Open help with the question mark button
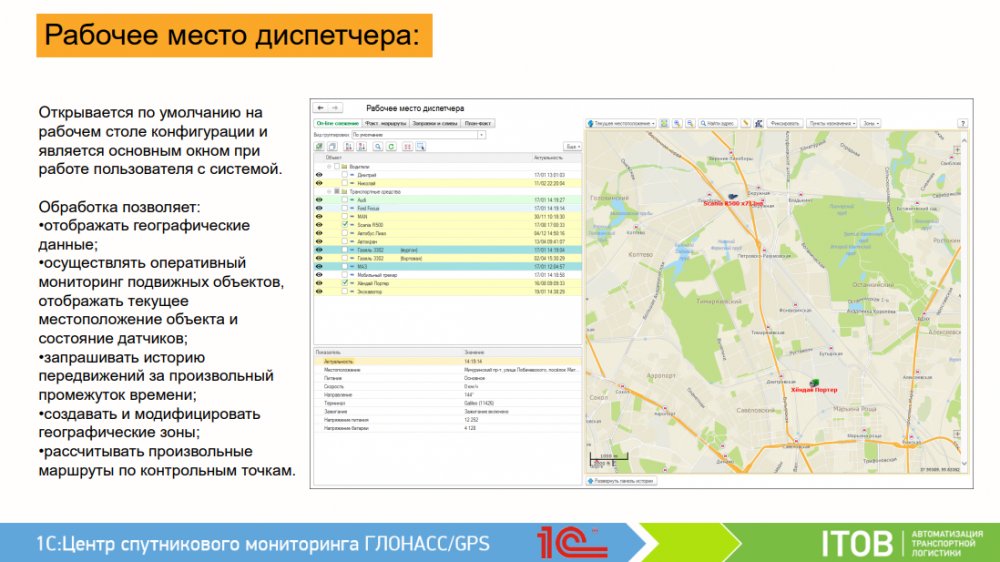 962,123
